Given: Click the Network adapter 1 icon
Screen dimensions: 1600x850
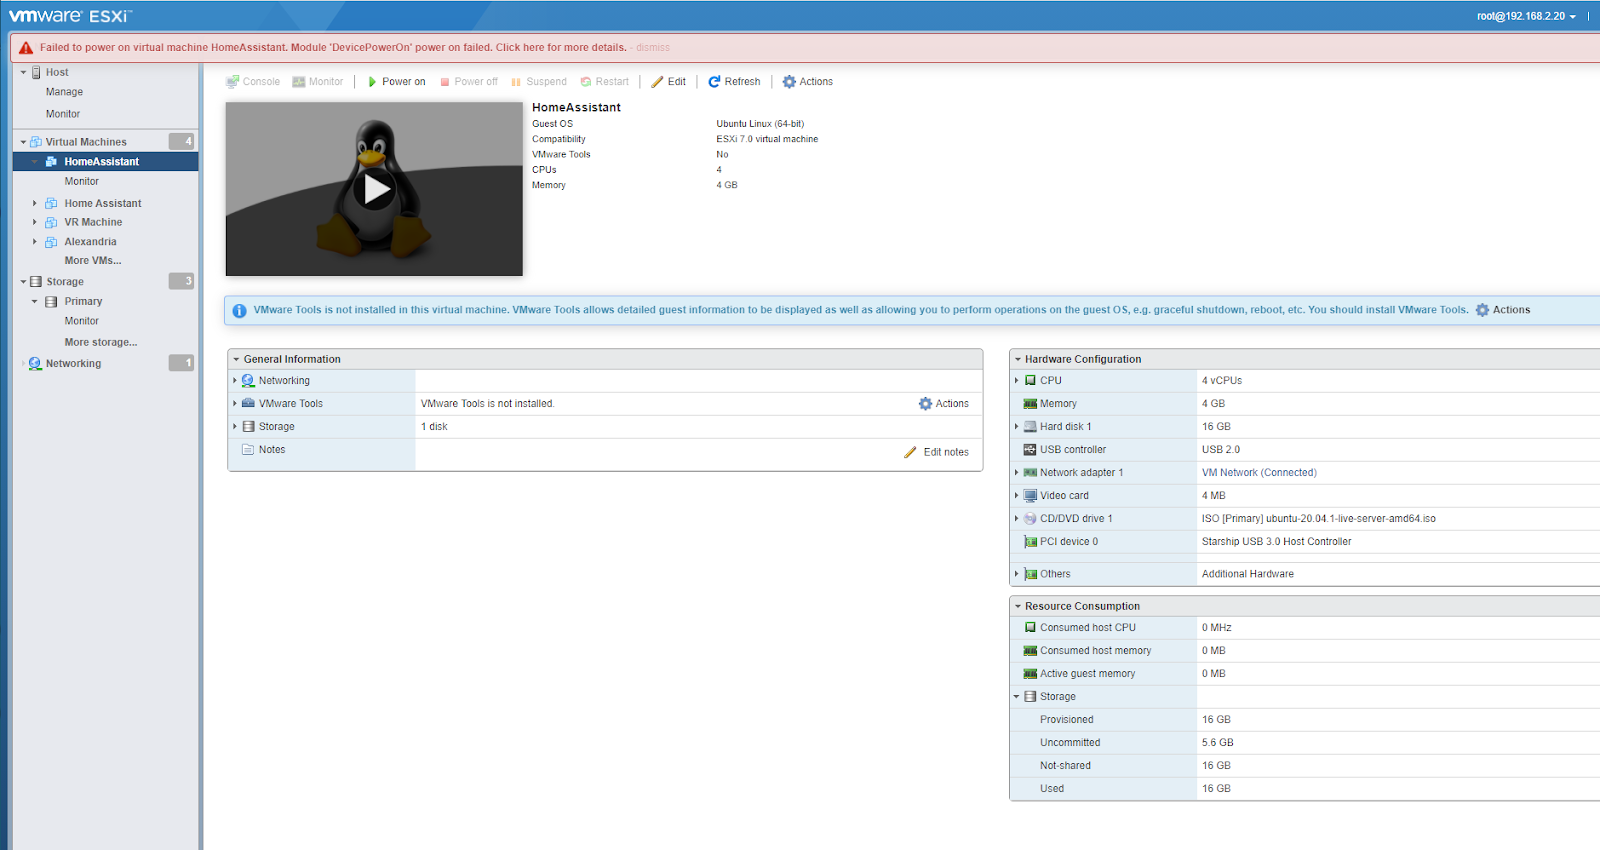Looking at the screenshot, I should pyautogui.click(x=1030, y=473).
